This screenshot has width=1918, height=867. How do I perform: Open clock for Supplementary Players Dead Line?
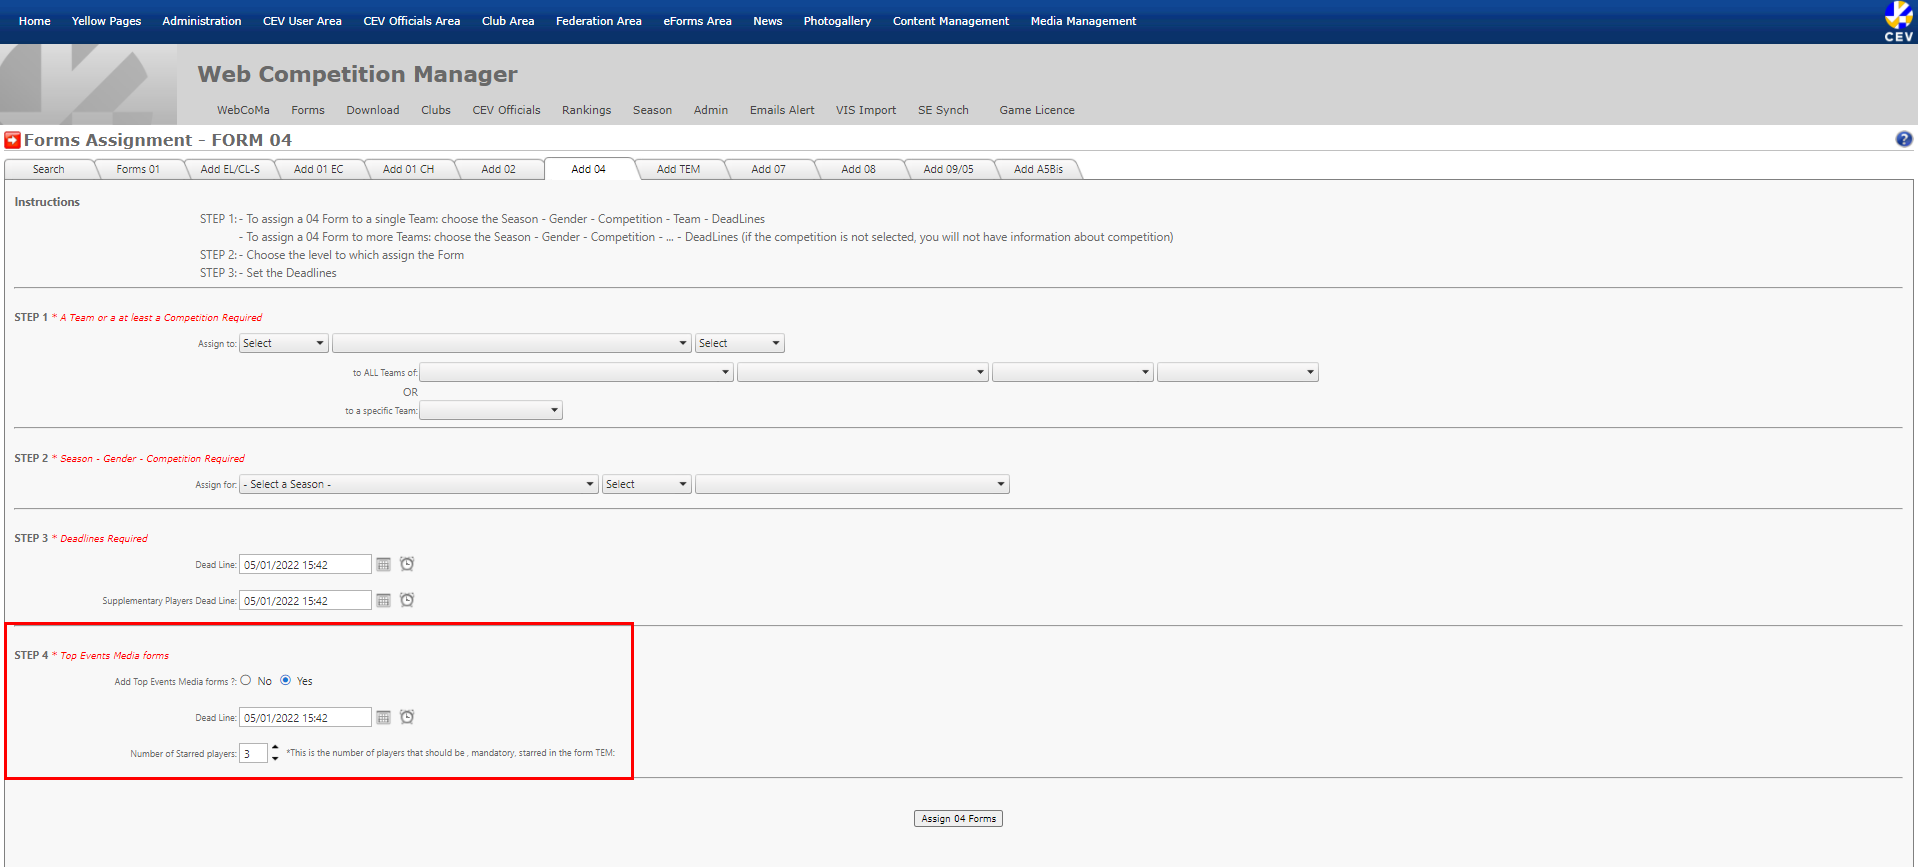(407, 600)
